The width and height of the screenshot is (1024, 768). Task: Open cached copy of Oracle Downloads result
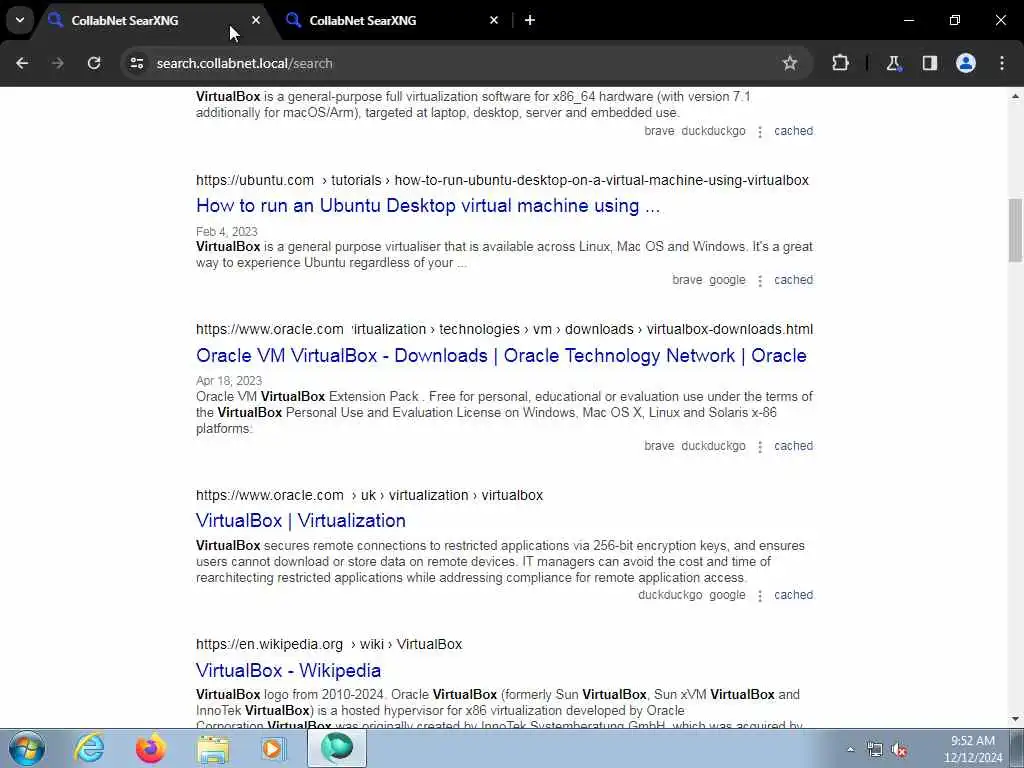point(793,446)
